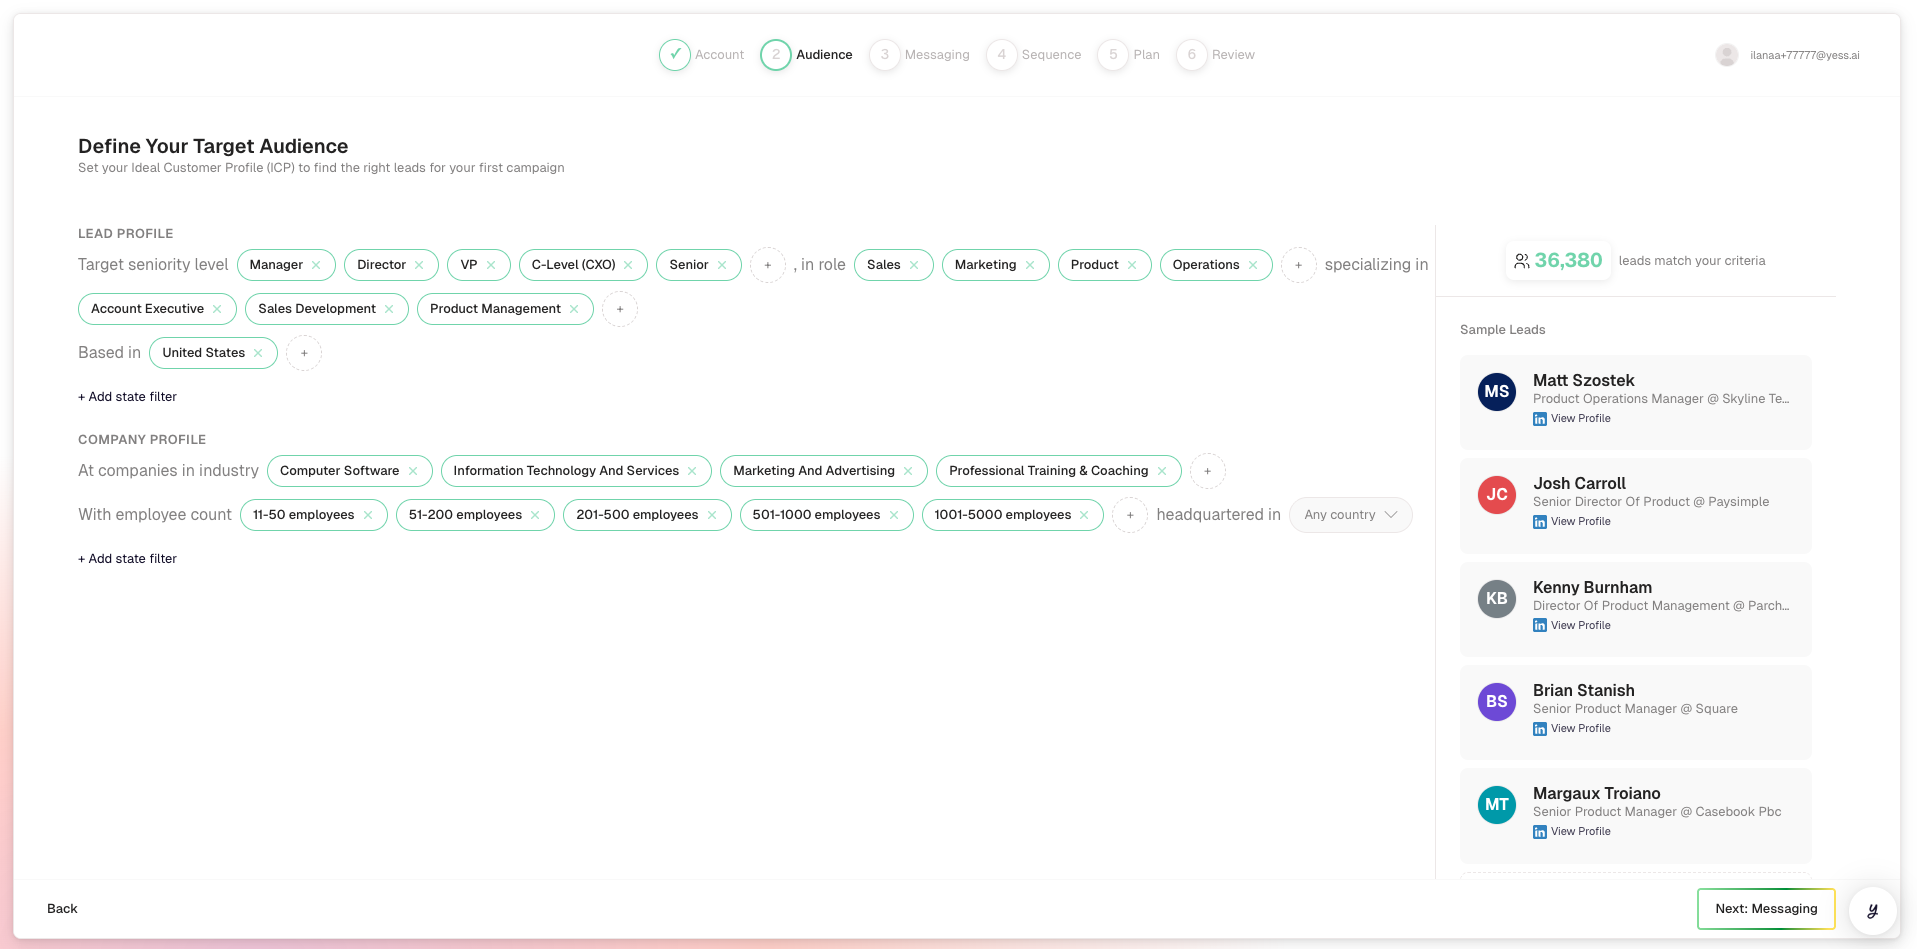Open LinkedIn profile icon for Matt Szostek
The height and width of the screenshot is (949, 1917).
pyautogui.click(x=1540, y=419)
